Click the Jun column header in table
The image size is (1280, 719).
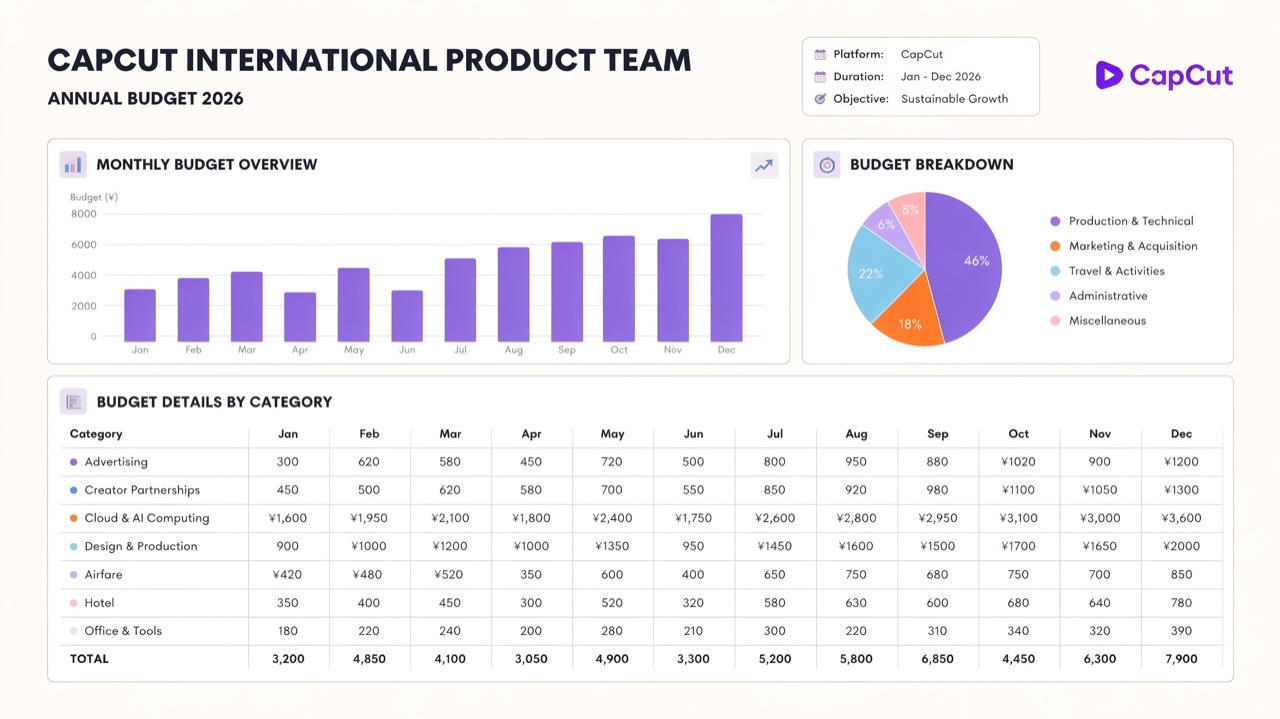pyautogui.click(x=693, y=434)
